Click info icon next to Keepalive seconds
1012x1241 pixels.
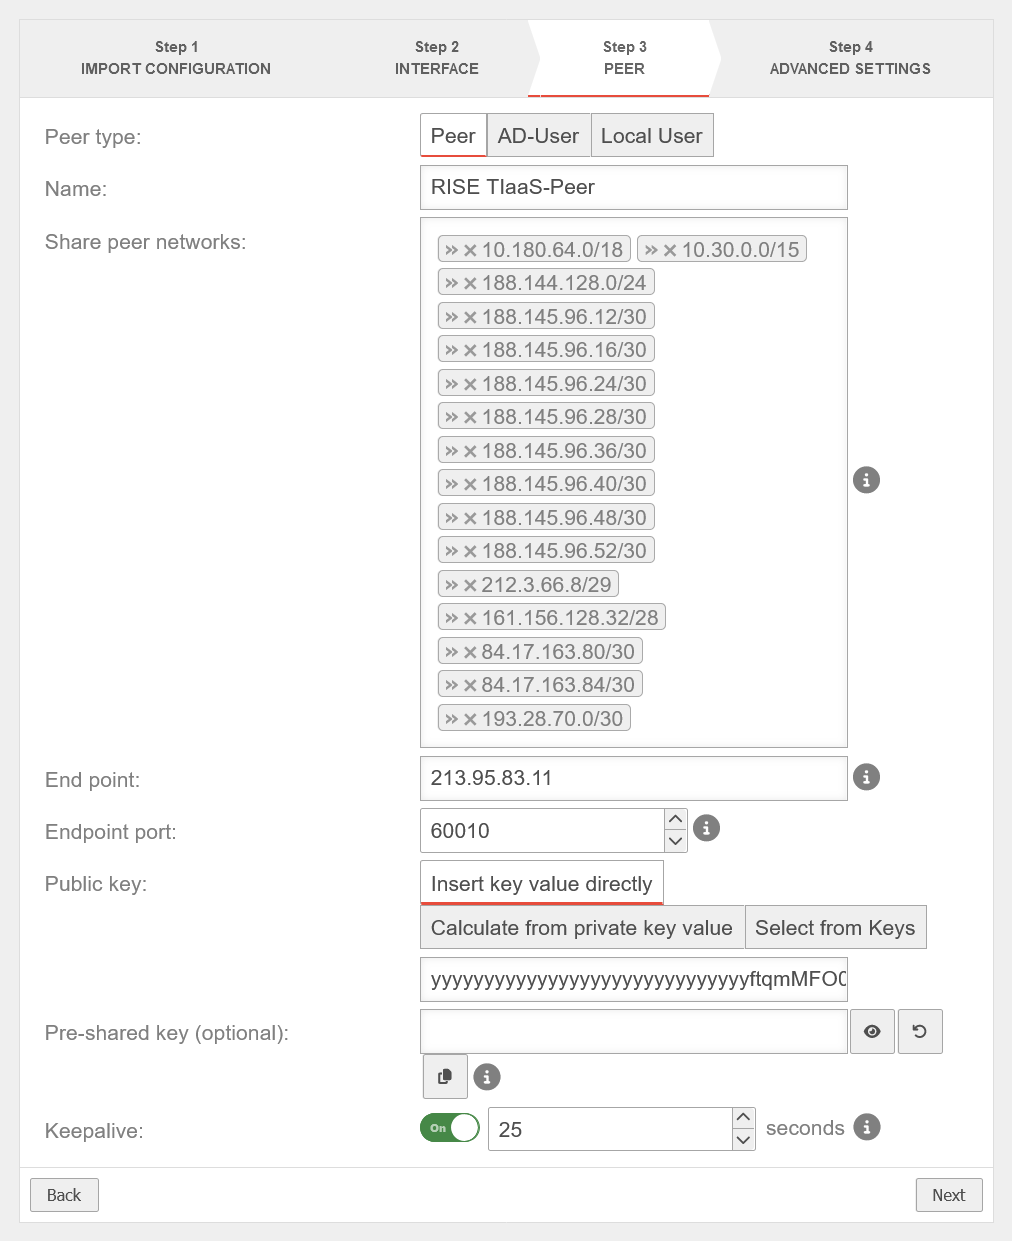866,1127
